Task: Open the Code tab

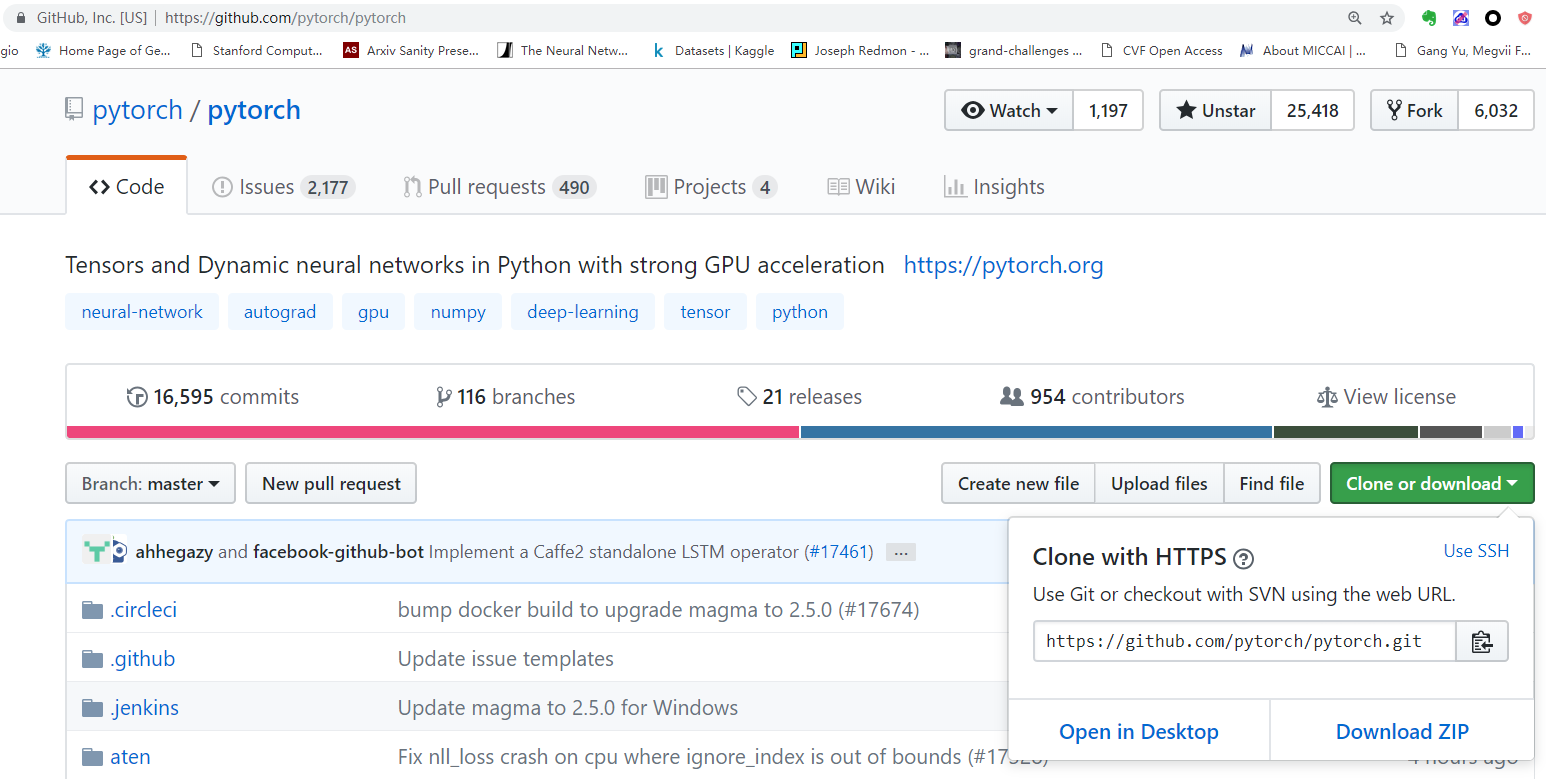Action: [x=127, y=187]
